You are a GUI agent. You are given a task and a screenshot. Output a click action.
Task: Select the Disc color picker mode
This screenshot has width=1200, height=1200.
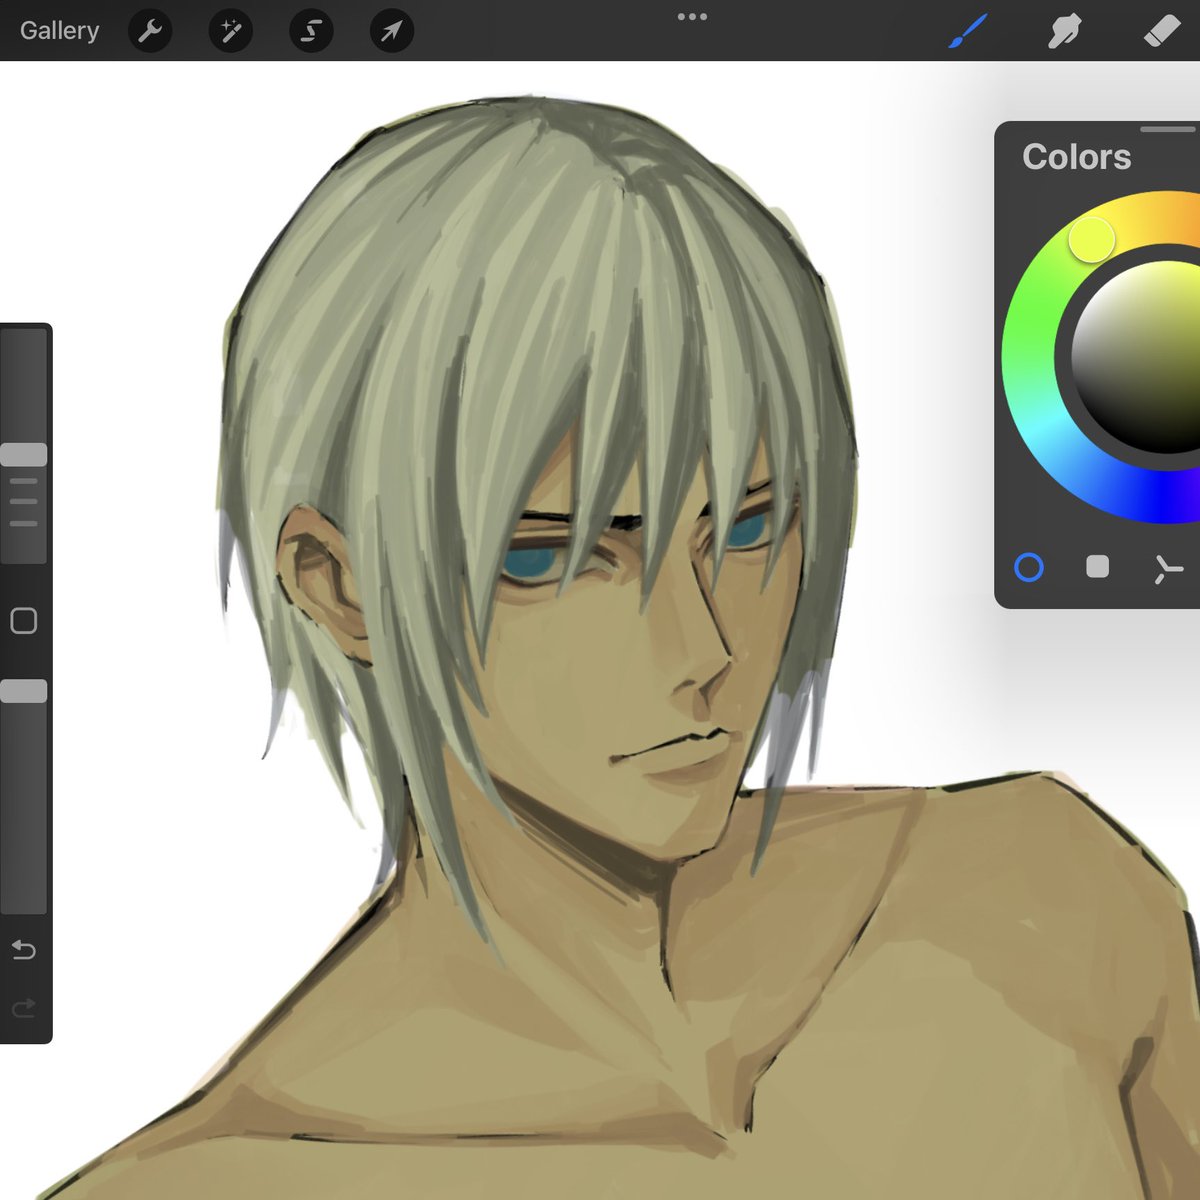pos(1029,567)
